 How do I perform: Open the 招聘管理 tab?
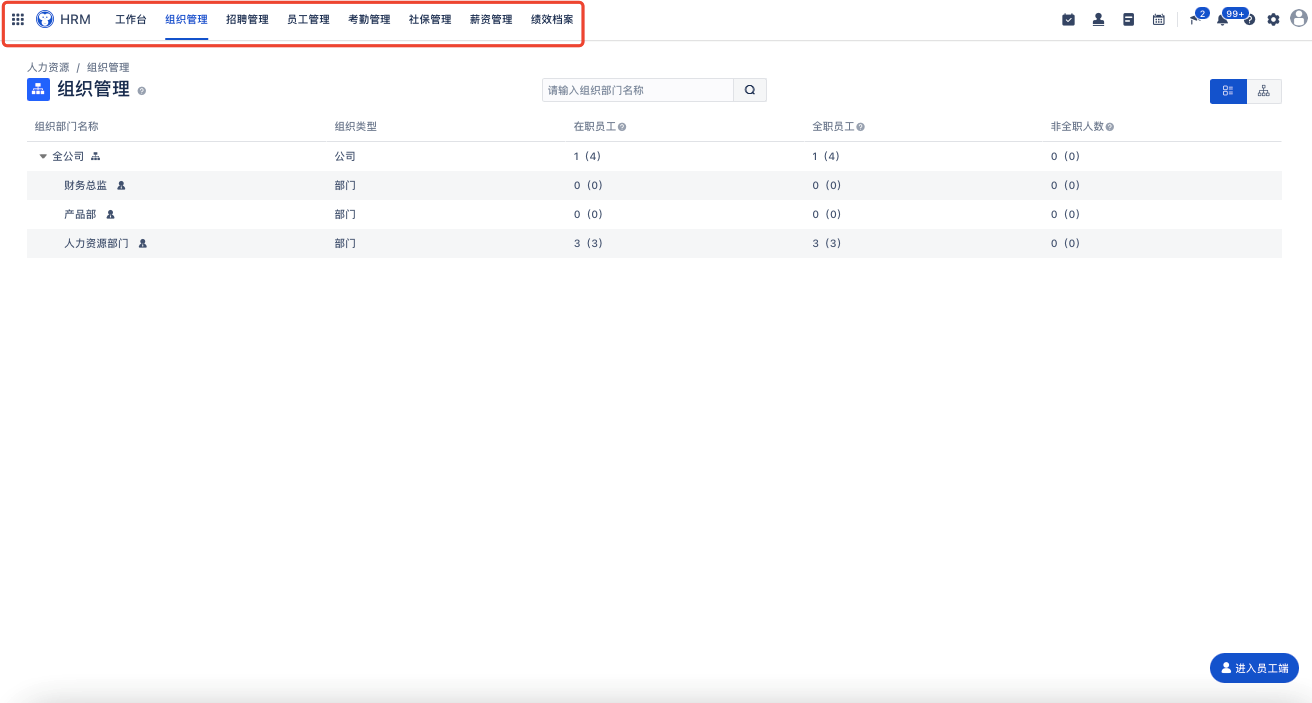point(248,19)
